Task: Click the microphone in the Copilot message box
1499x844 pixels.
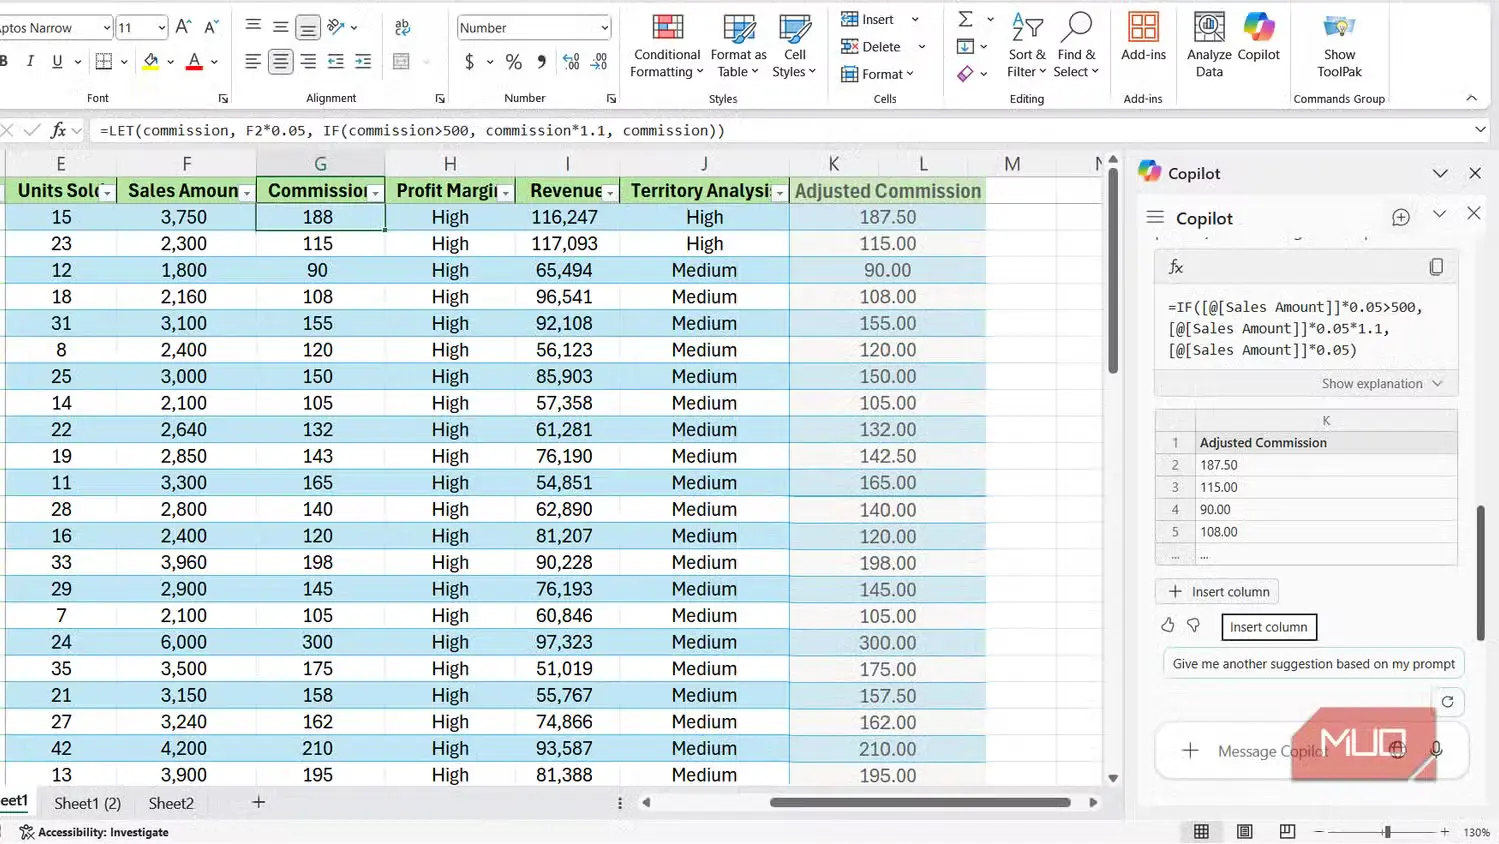Action: point(1436,750)
